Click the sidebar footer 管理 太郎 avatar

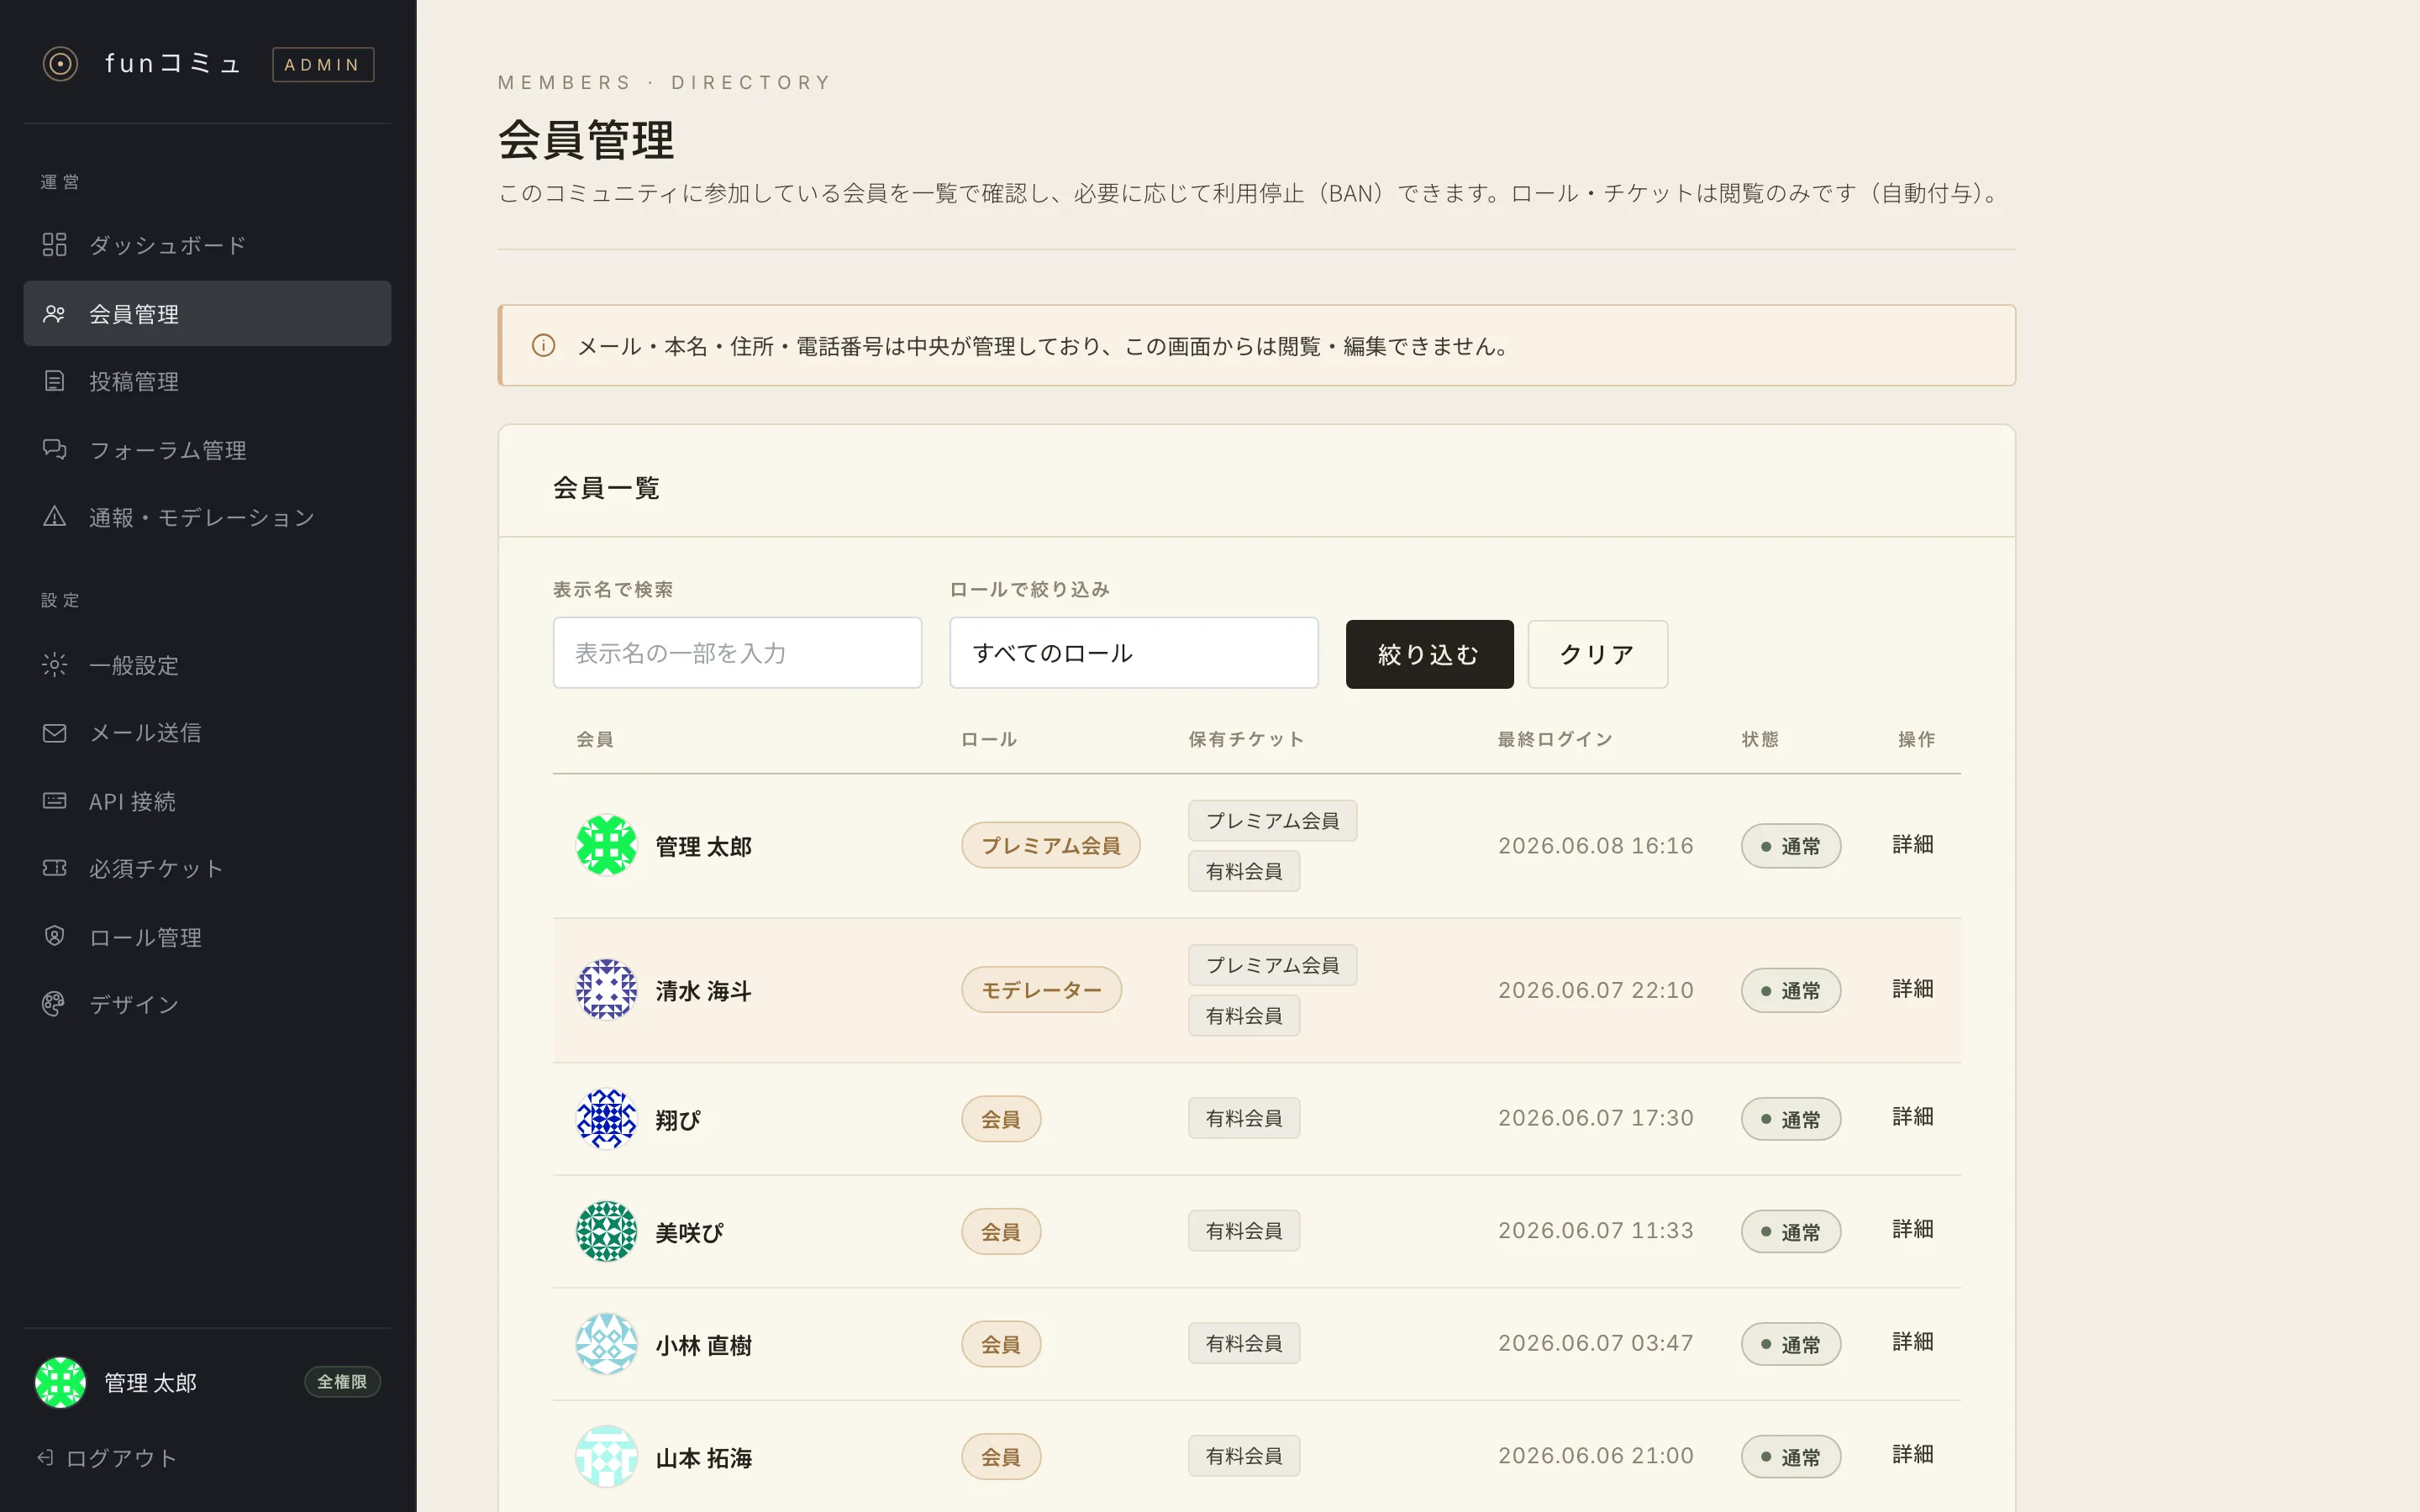61,1382
